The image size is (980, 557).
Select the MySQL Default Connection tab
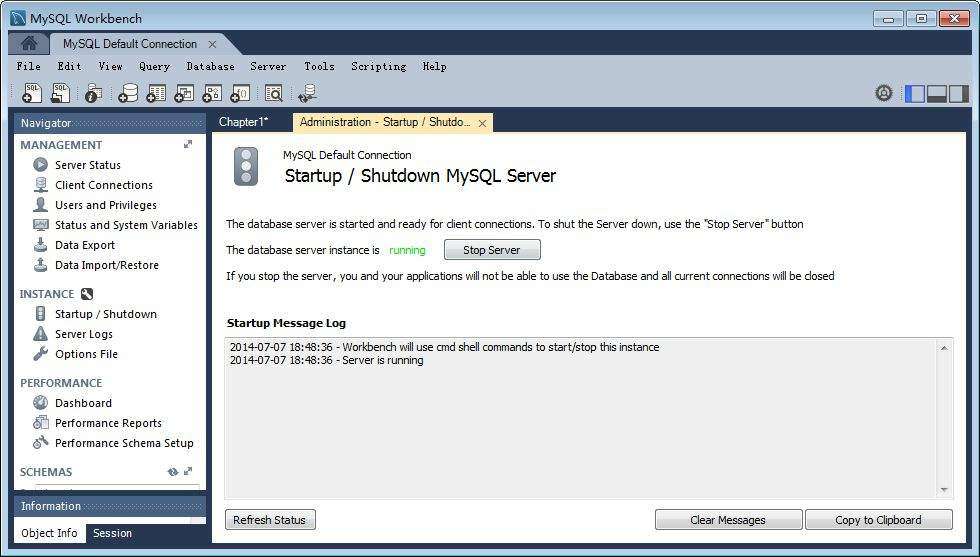130,44
